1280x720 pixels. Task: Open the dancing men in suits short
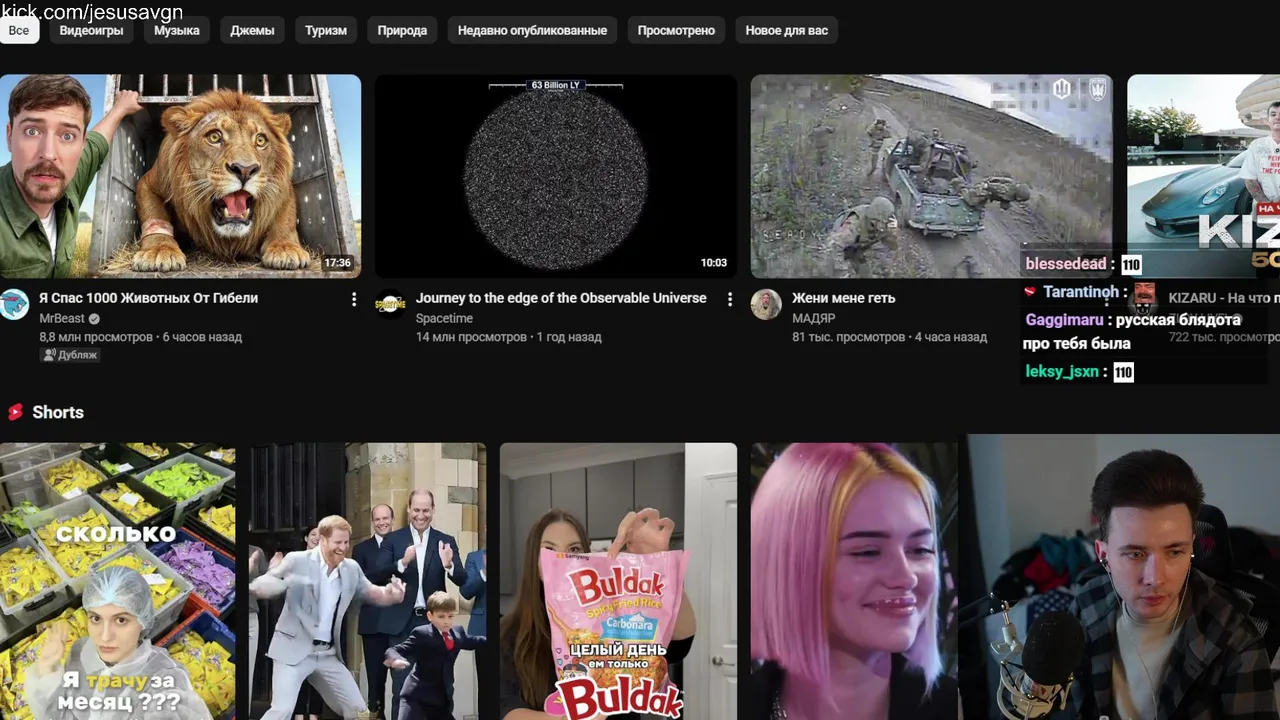pos(367,581)
